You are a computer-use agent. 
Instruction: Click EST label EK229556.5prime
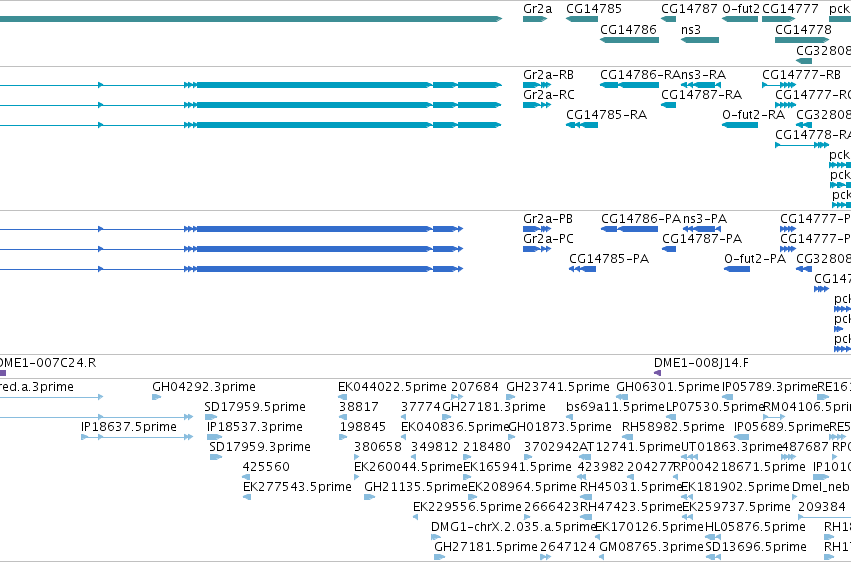(x=467, y=508)
